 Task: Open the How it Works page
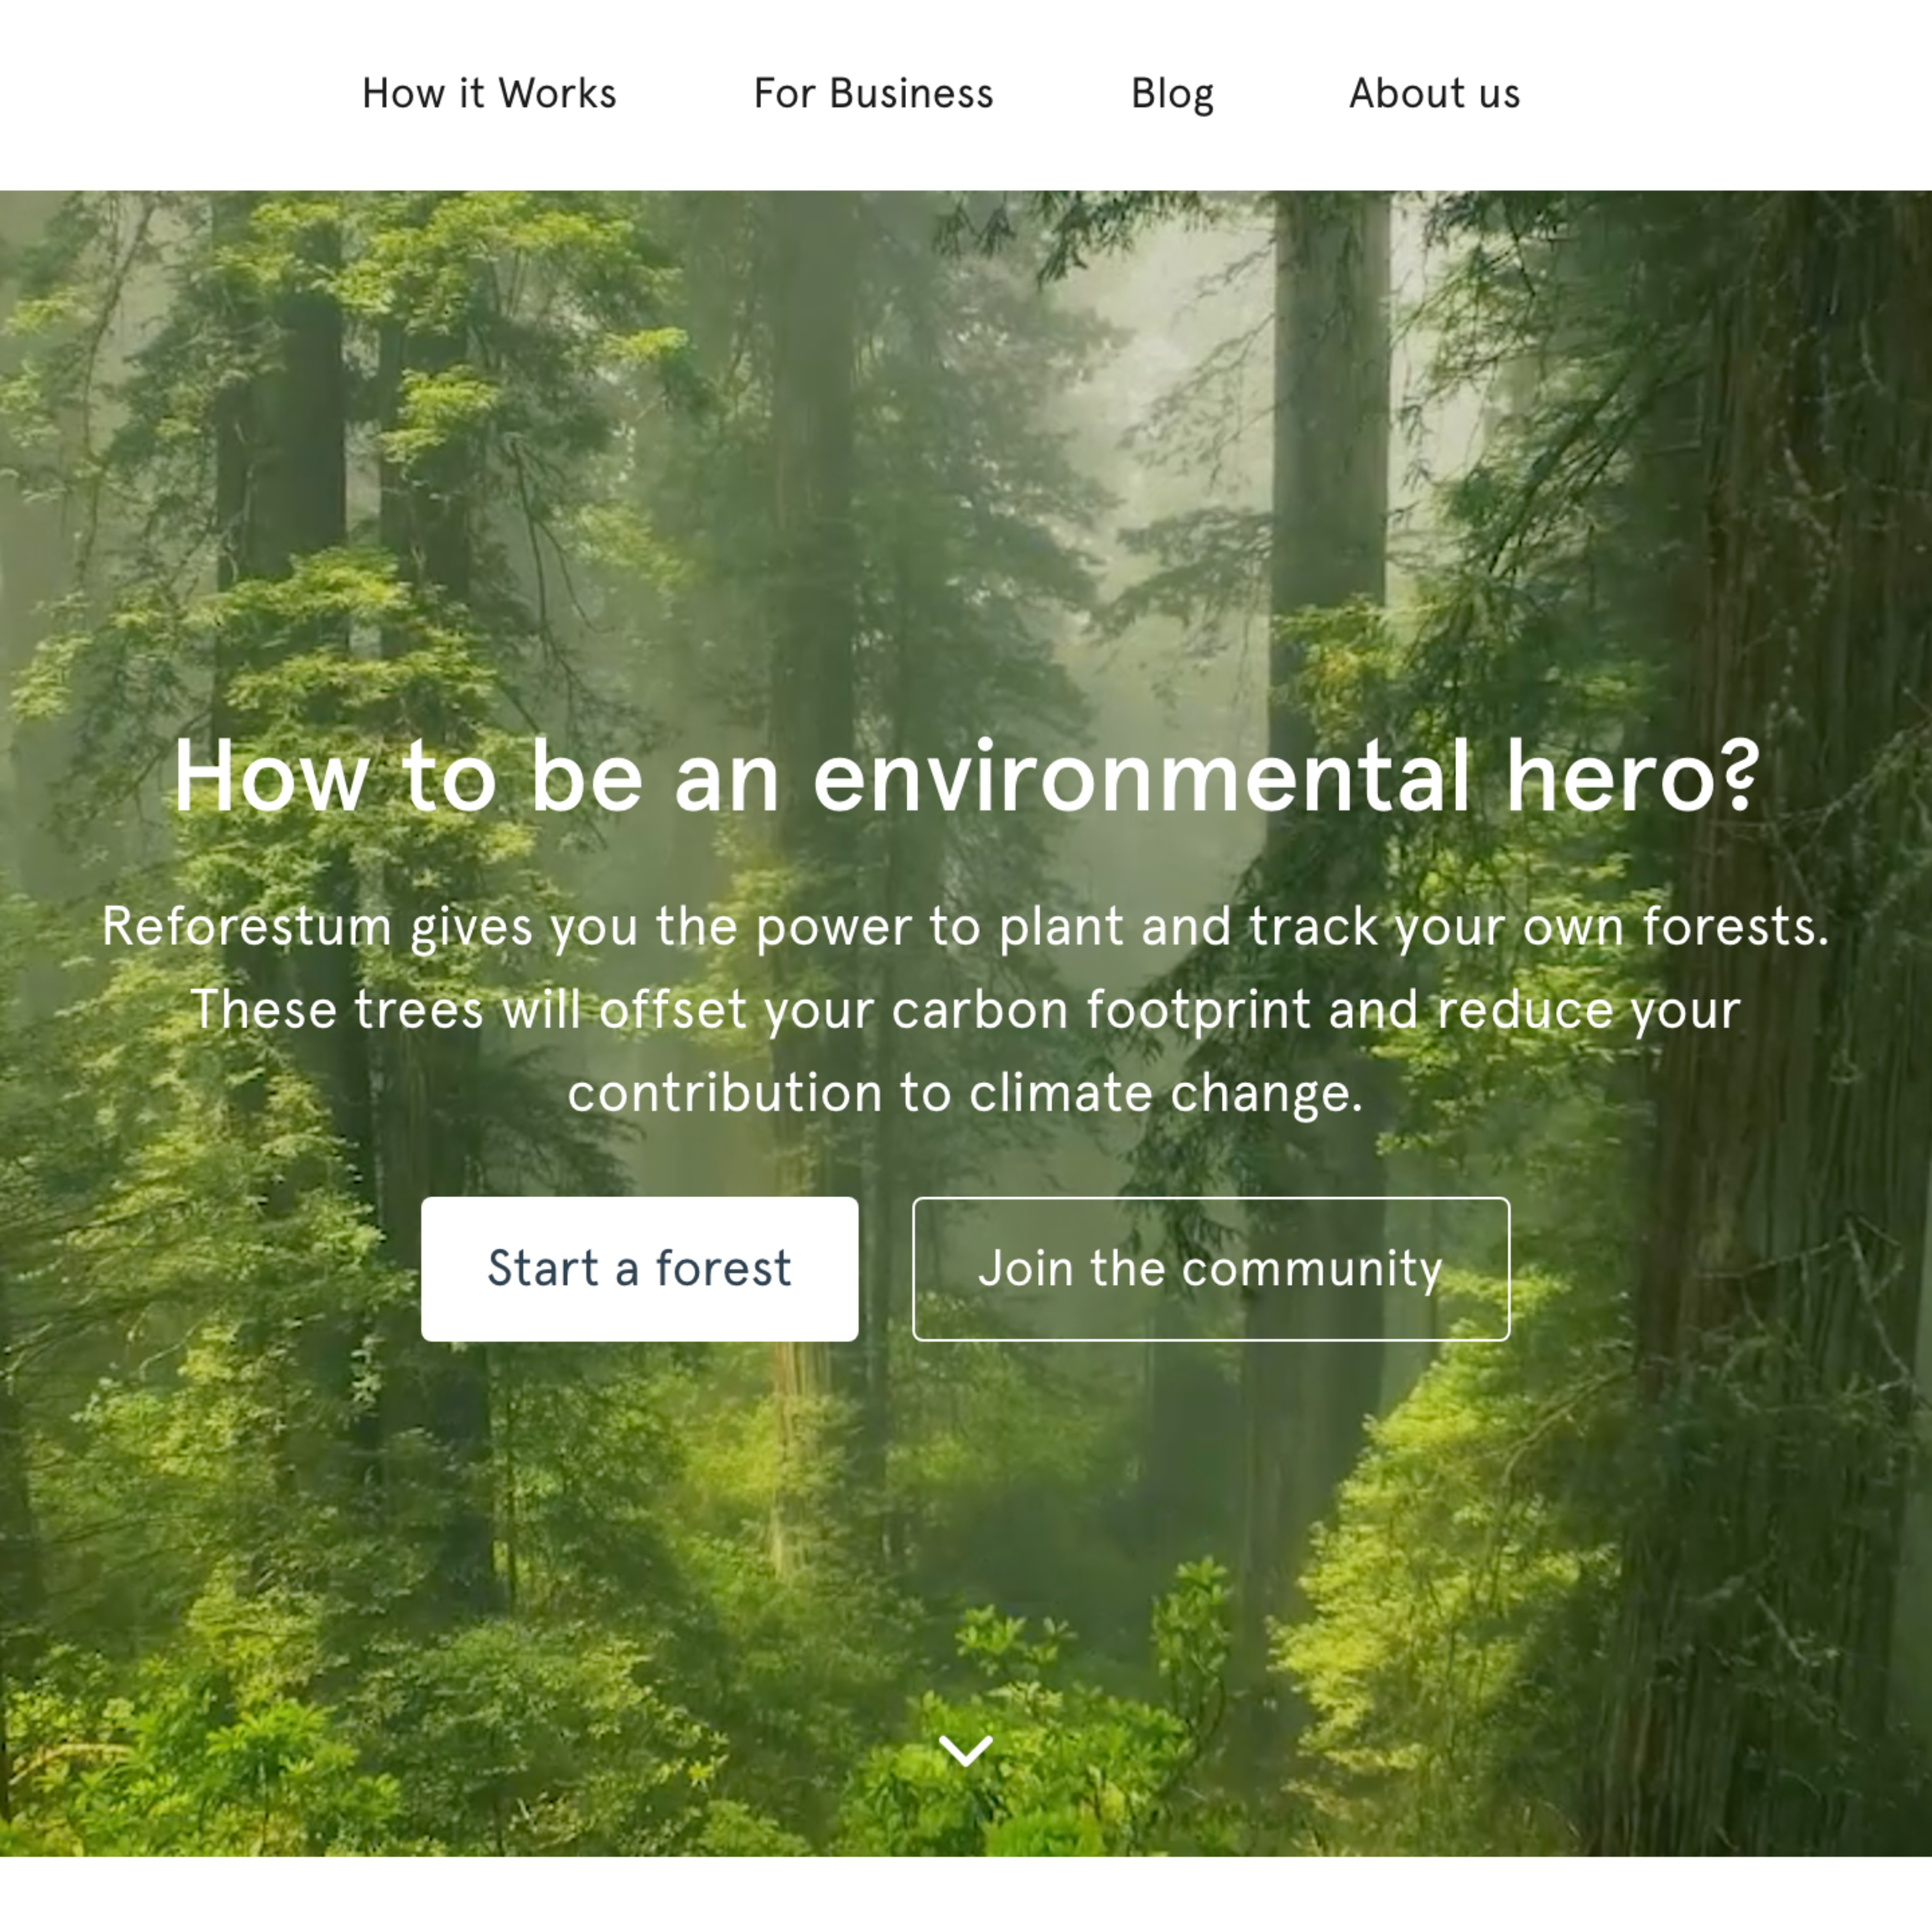(489, 94)
